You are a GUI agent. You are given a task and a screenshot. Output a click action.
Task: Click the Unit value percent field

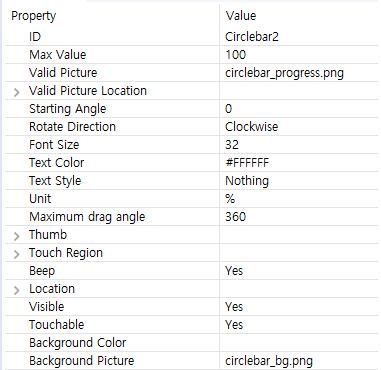click(x=299, y=199)
